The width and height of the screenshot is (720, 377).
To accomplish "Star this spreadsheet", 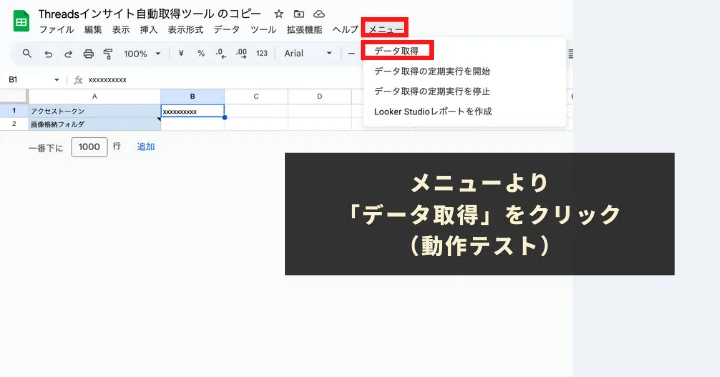I will pyautogui.click(x=278, y=14).
